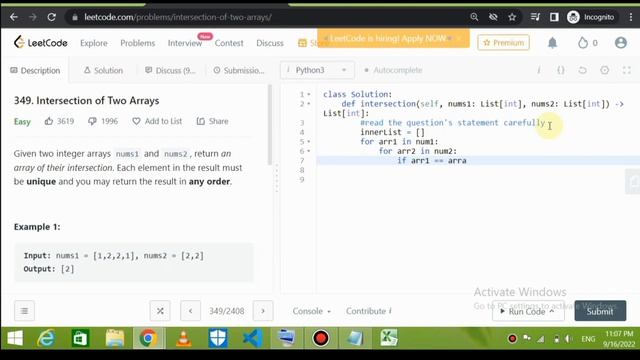Image resolution: width=640 pixels, height=360 pixels.
Task: Click the editor info icon
Action: [539, 70]
